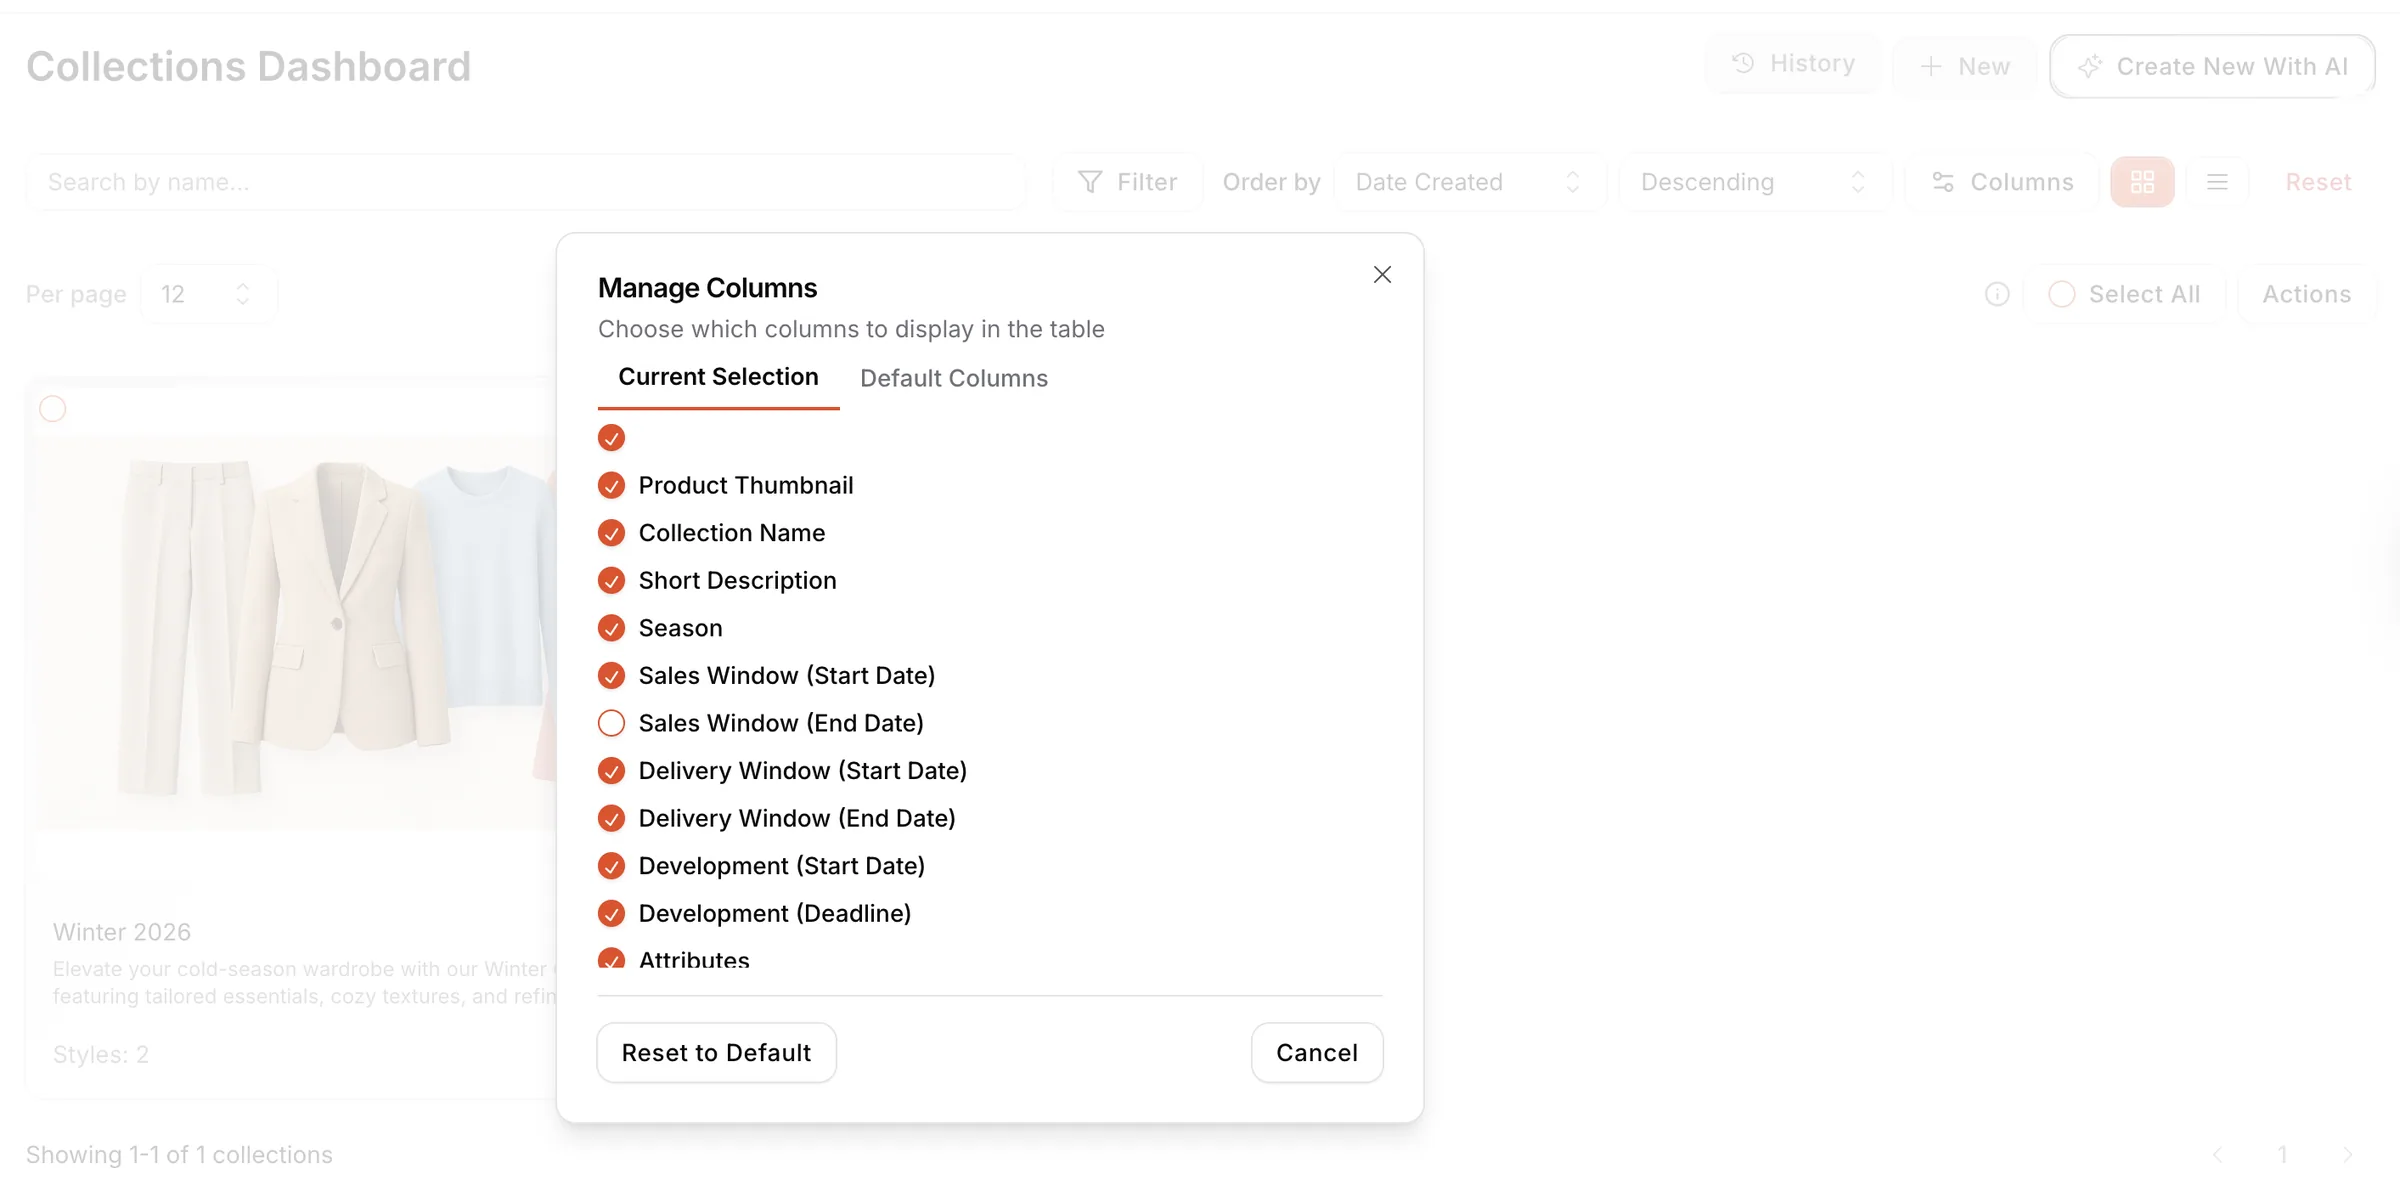Click the Reset link
Image resolution: width=2400 pixels, height=1203 pixels.
point(2318,182)
